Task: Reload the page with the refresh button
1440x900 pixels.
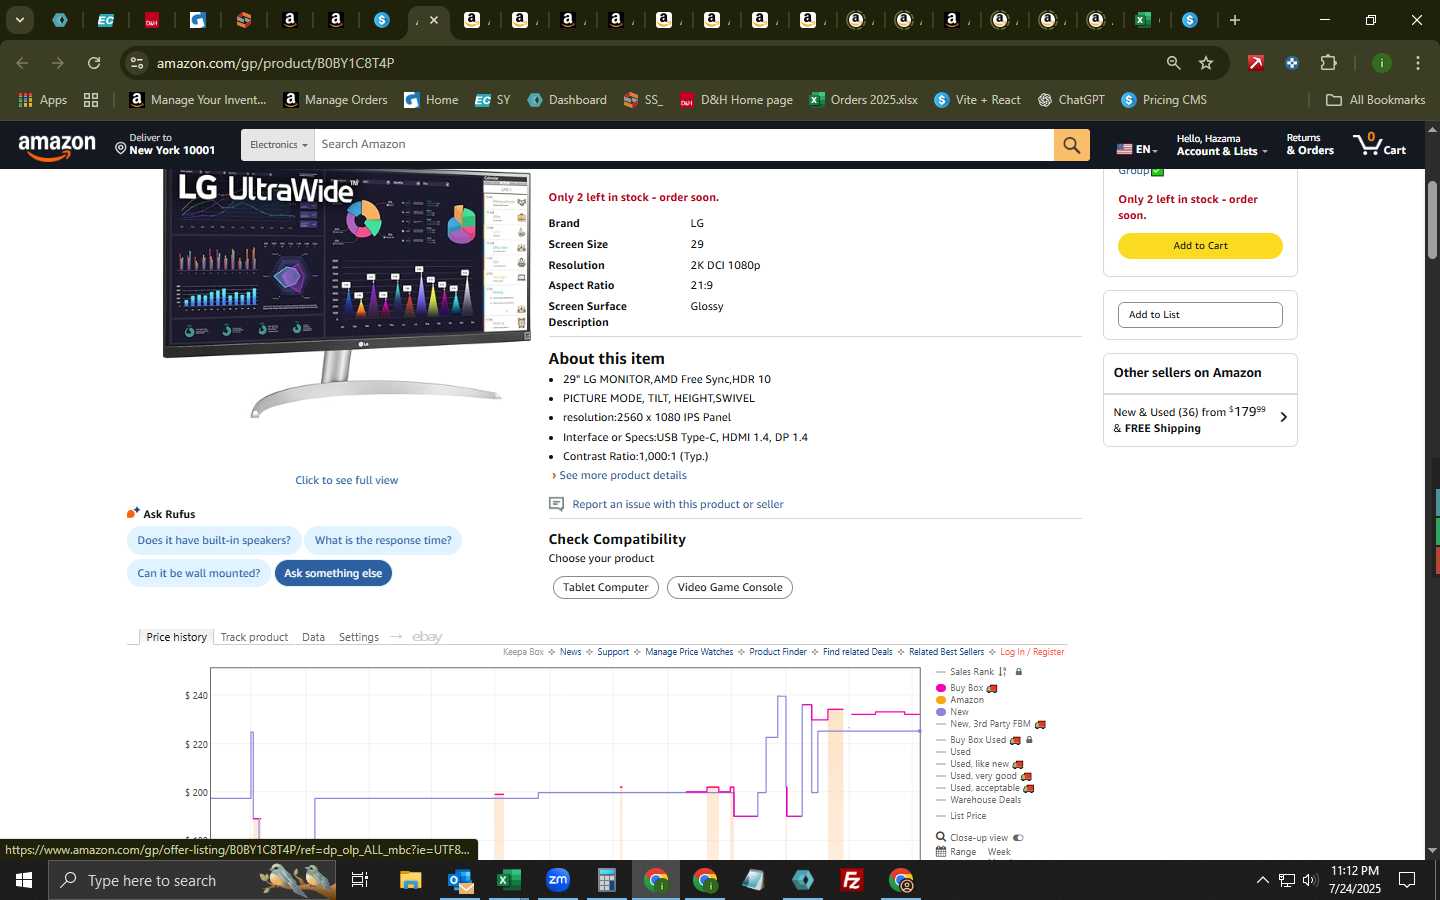Action: point(94,63)
